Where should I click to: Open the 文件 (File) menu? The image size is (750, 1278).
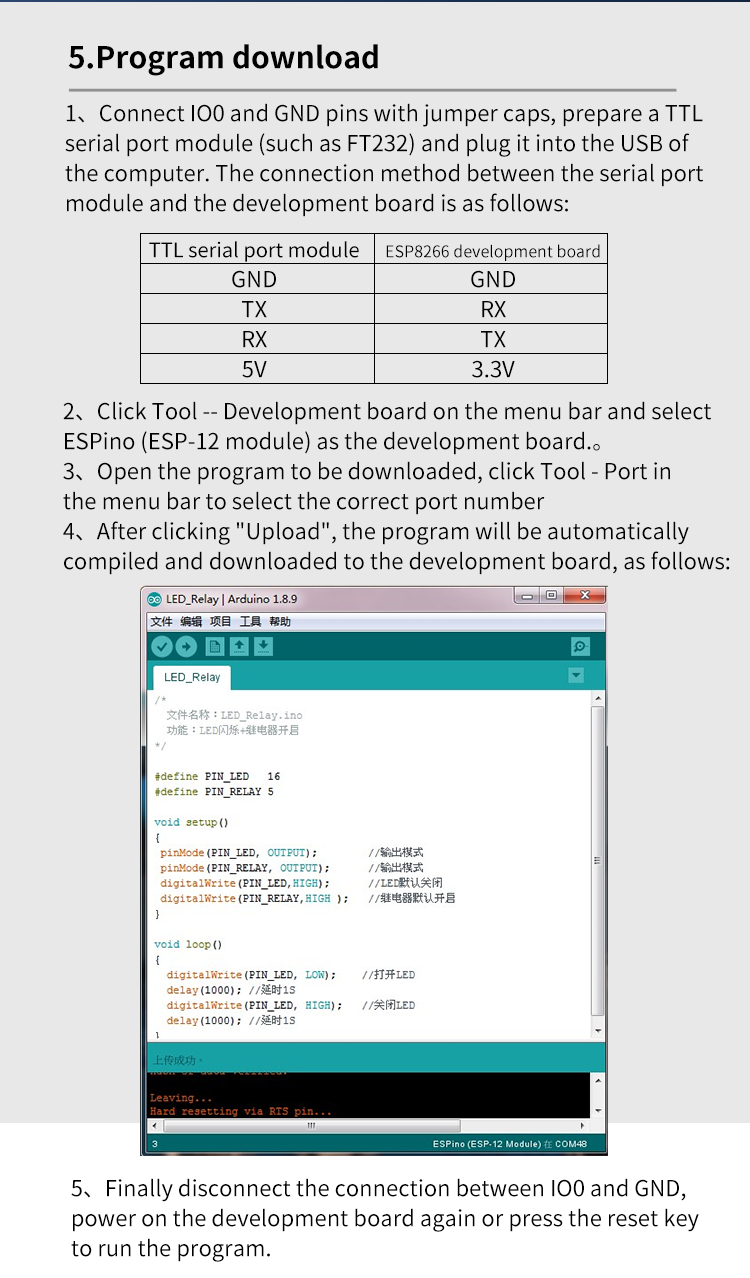point(161,622)
